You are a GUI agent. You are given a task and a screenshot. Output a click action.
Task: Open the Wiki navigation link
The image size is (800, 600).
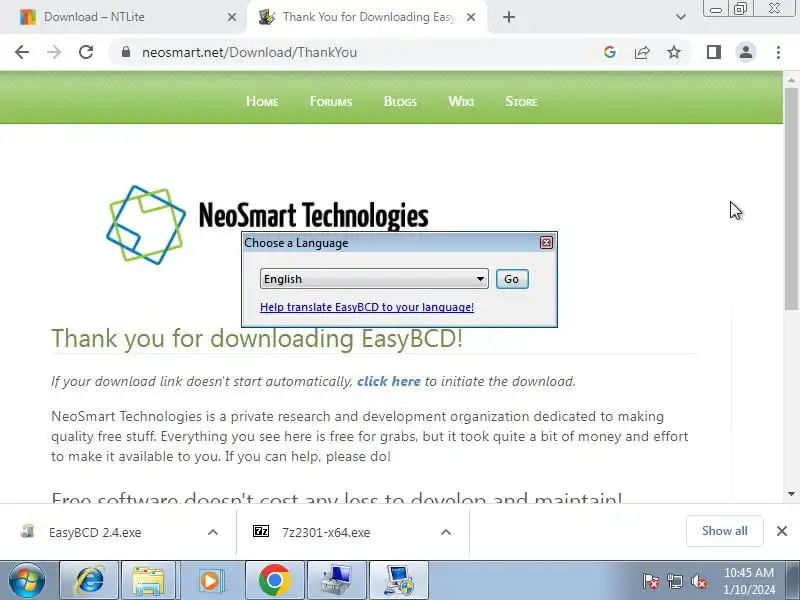point(461,102)
